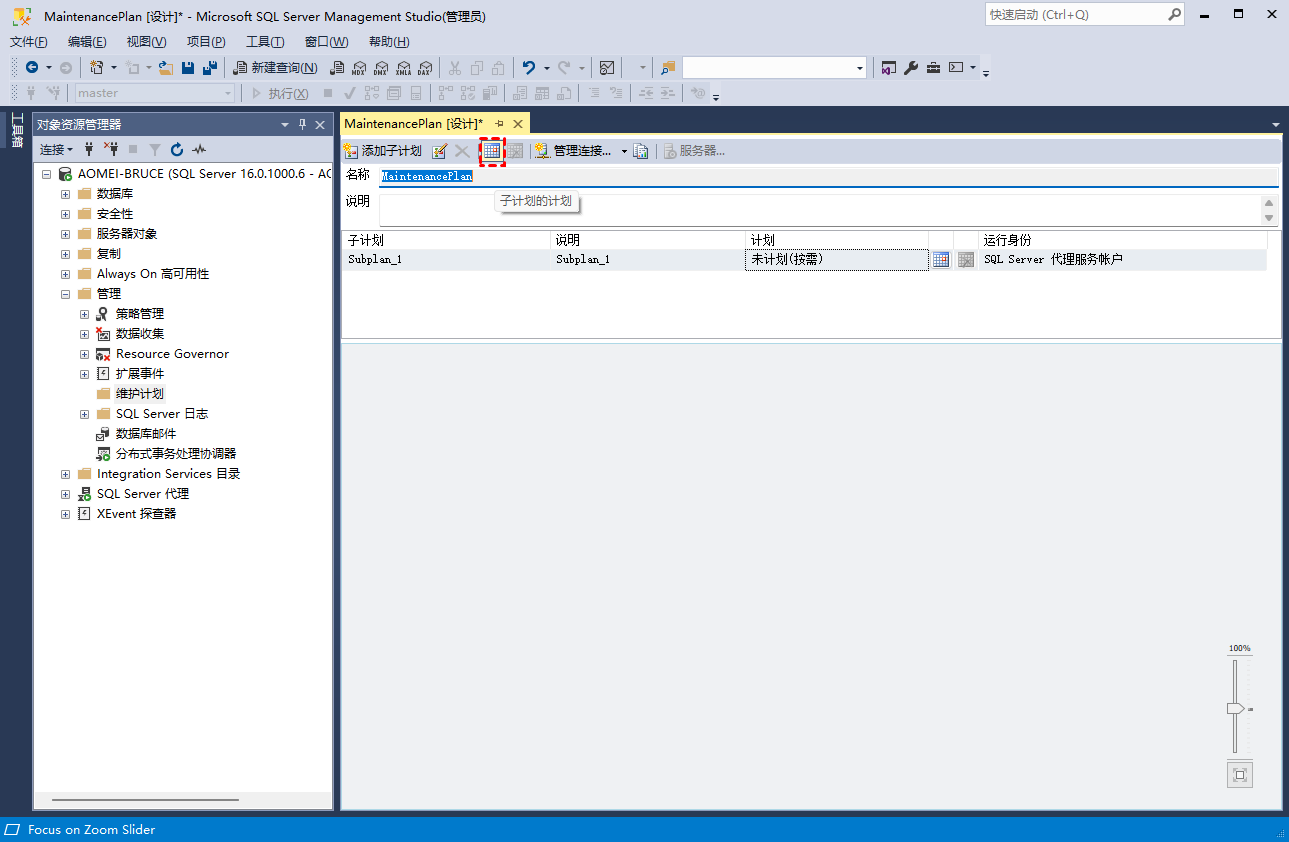
Task: Open the toolbox briefcase icon
Action: coord(933,68)
